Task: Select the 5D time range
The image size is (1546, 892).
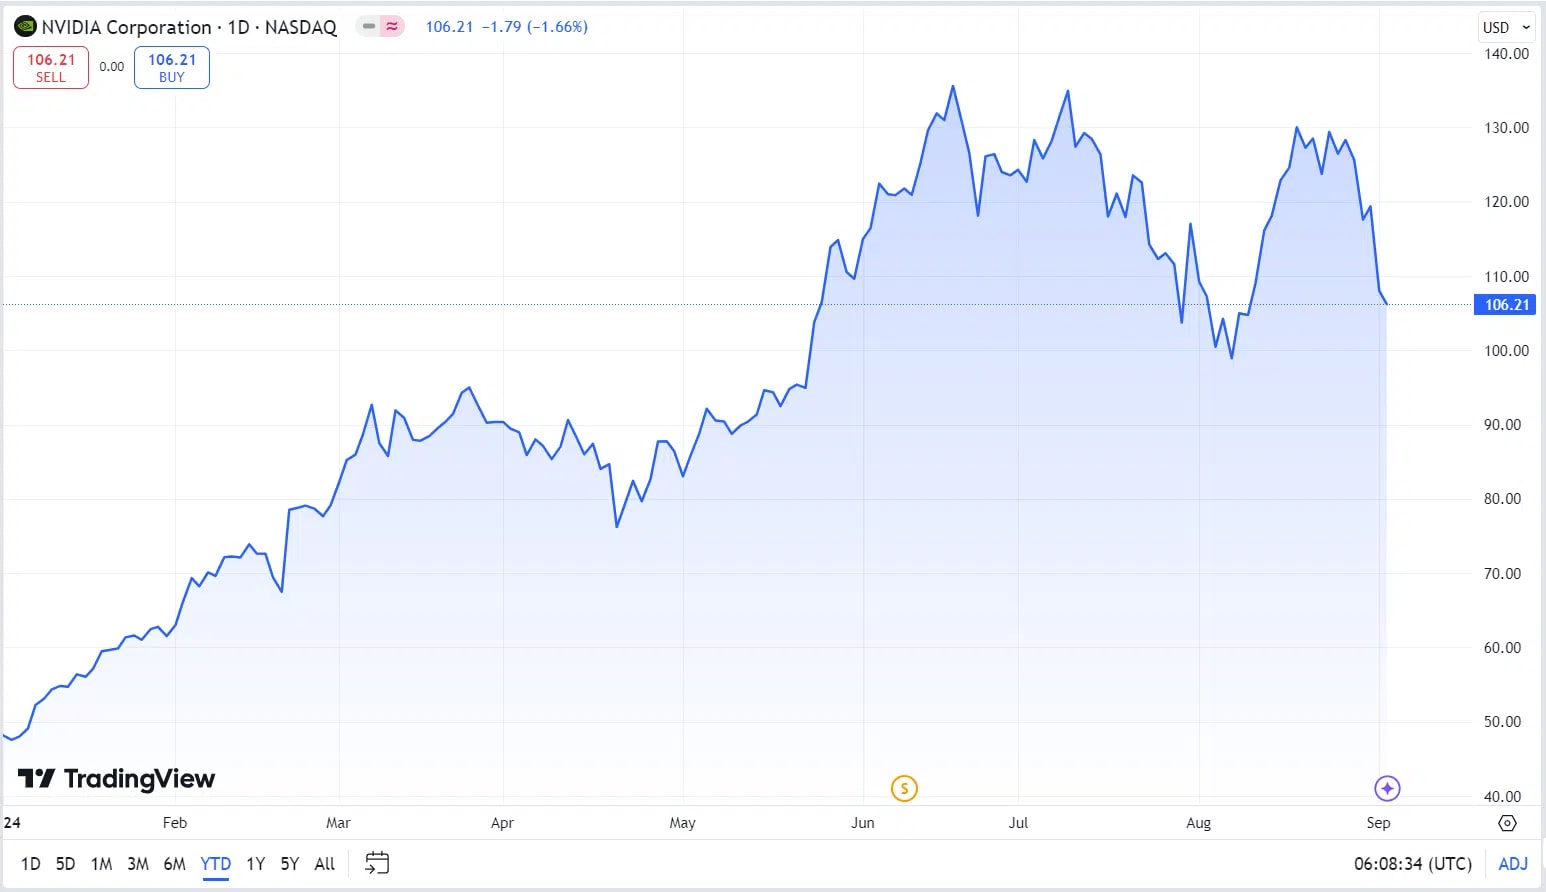Action: (x=65, y=863)
